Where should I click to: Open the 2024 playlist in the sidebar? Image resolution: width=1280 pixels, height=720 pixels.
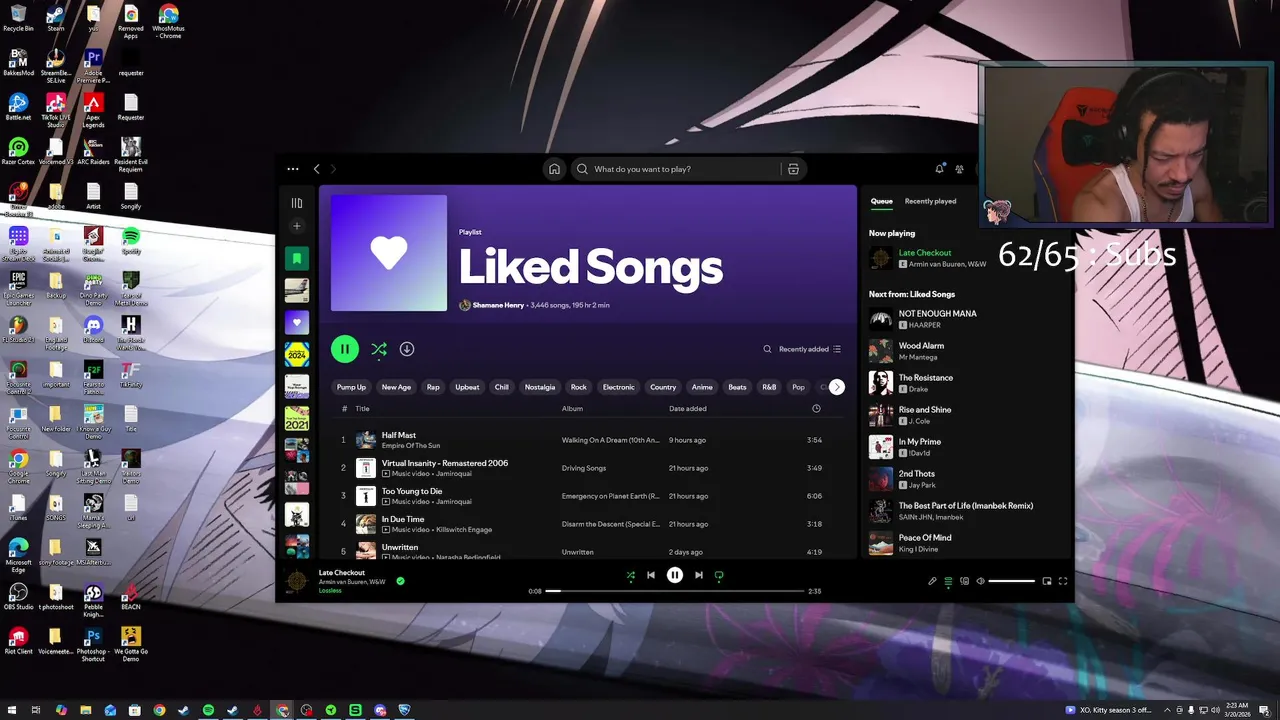[296, 354]
